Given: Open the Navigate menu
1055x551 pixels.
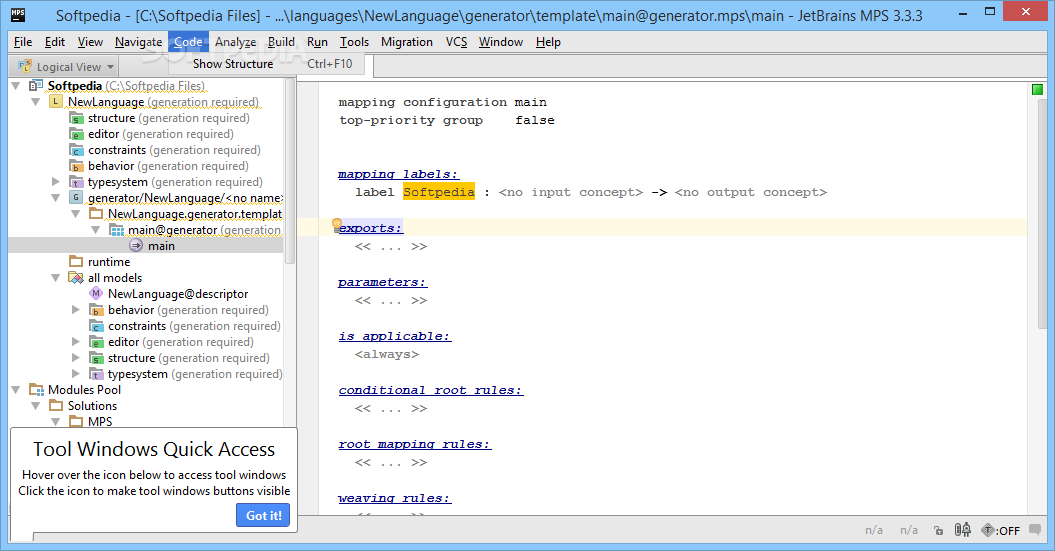Looking at the screenshot, I should pyautogui.click(x=139, y=42).
